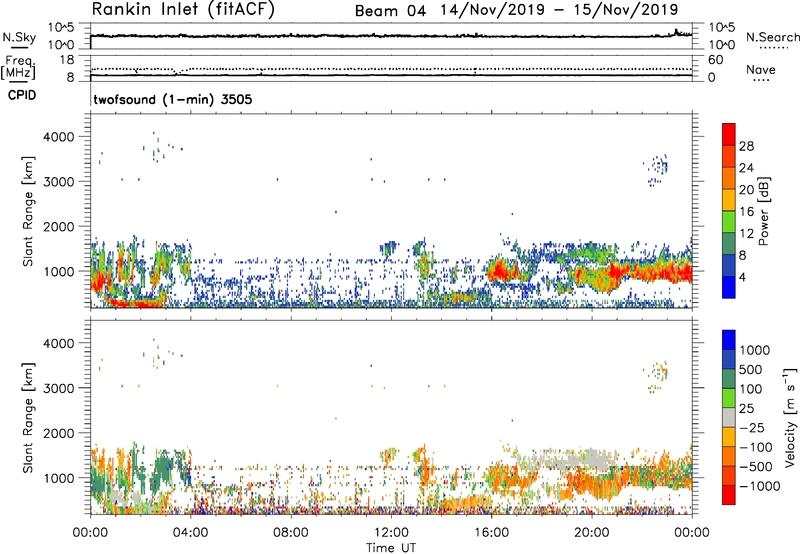Click the '20:00' time tick label
The image size is (800, 554).
591,533
